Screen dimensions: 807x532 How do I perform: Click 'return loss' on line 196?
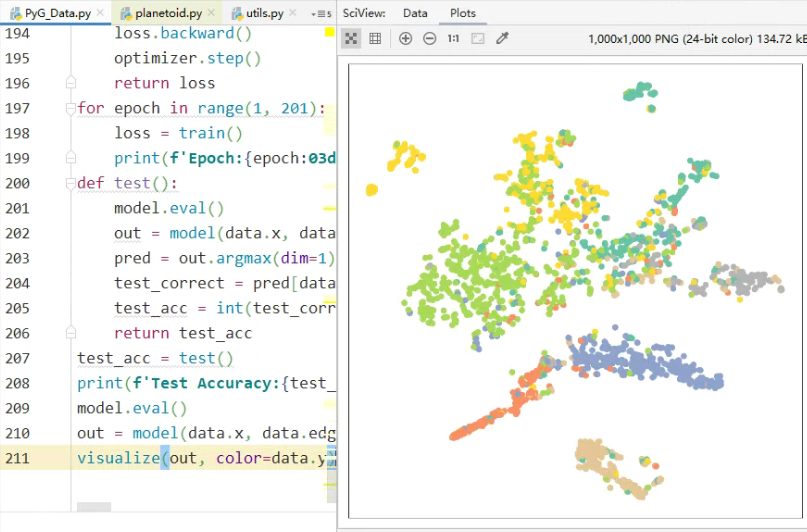tap(165, 83)
